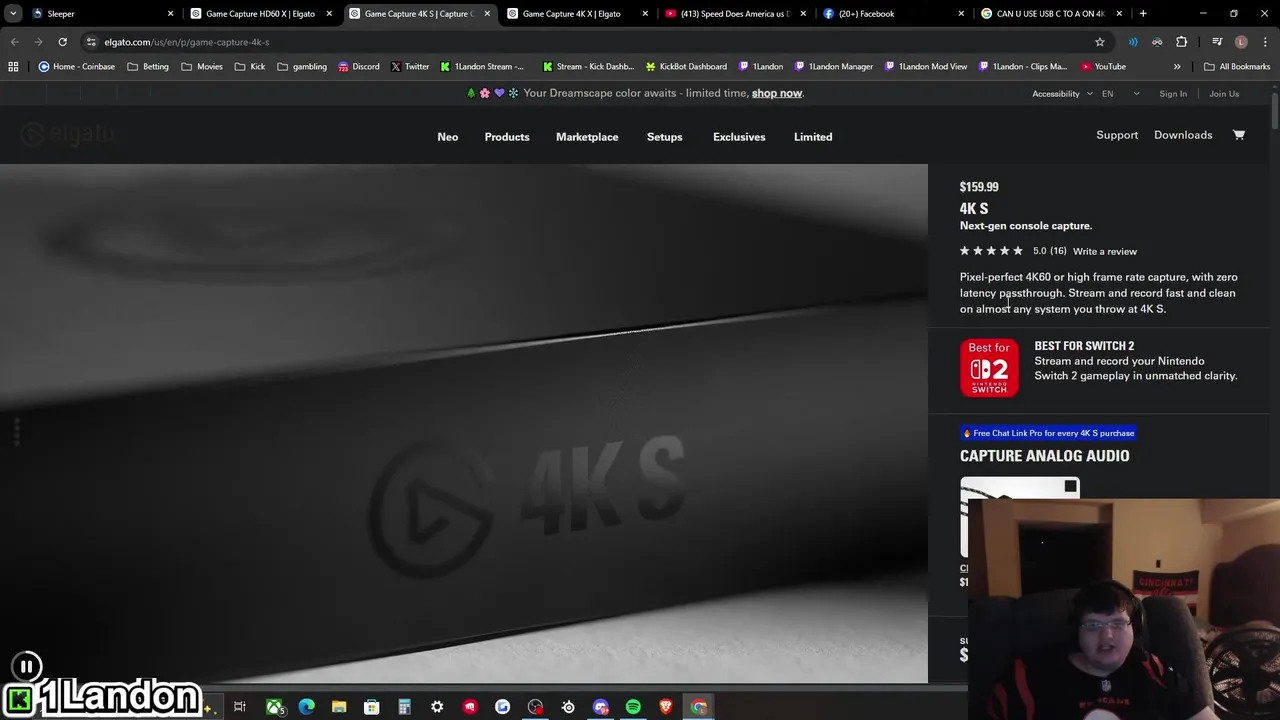Viewport: 1280px width, 720px height.
Task: Reload the Elgato page
Action: point(62,42)
